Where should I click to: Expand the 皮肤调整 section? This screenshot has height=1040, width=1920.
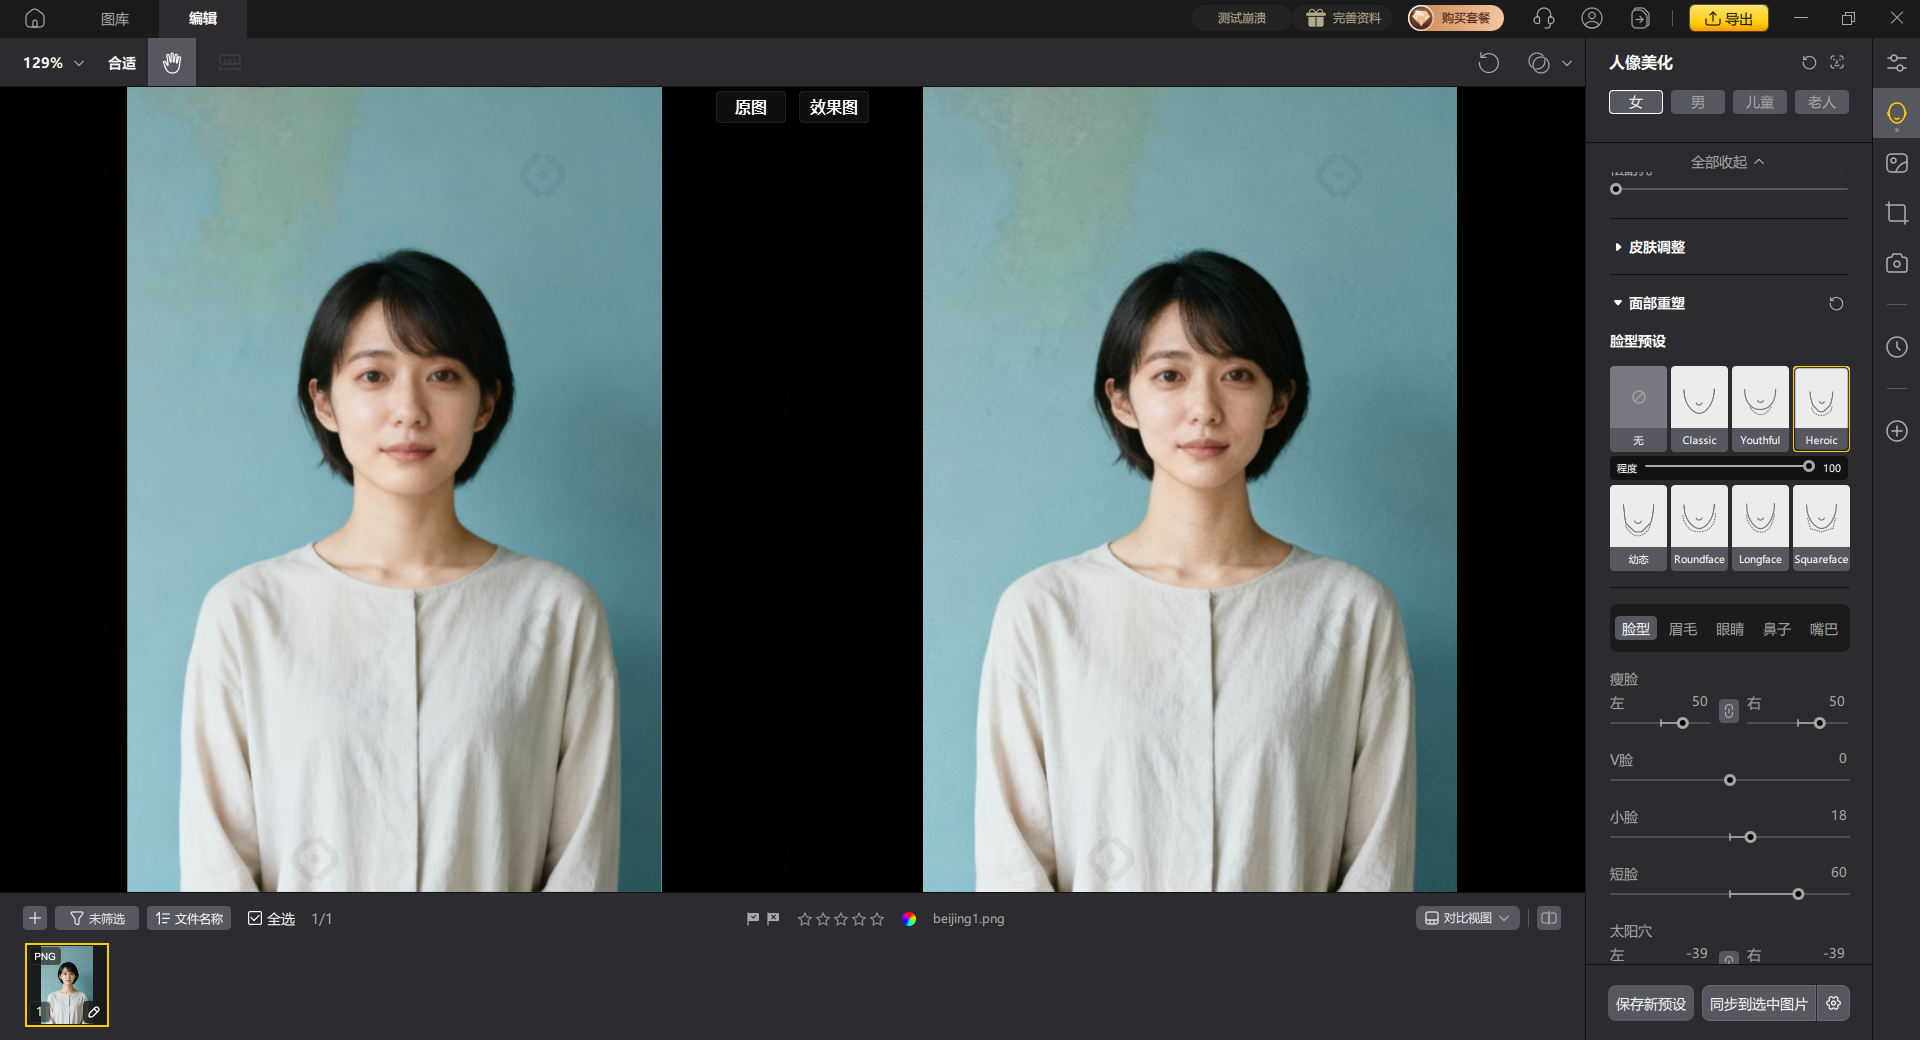pyautogui.click(x=1656, y=247)
